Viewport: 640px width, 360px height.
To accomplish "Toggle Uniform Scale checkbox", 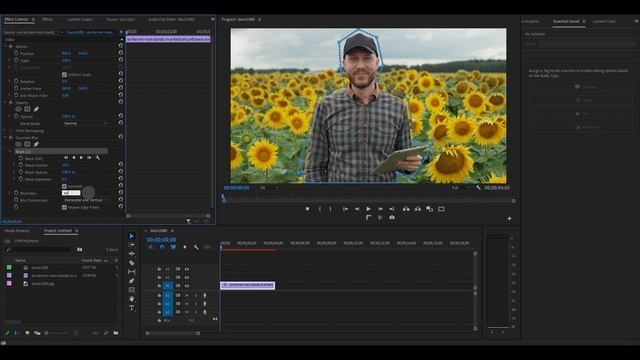I will click(x=64, y=75).
